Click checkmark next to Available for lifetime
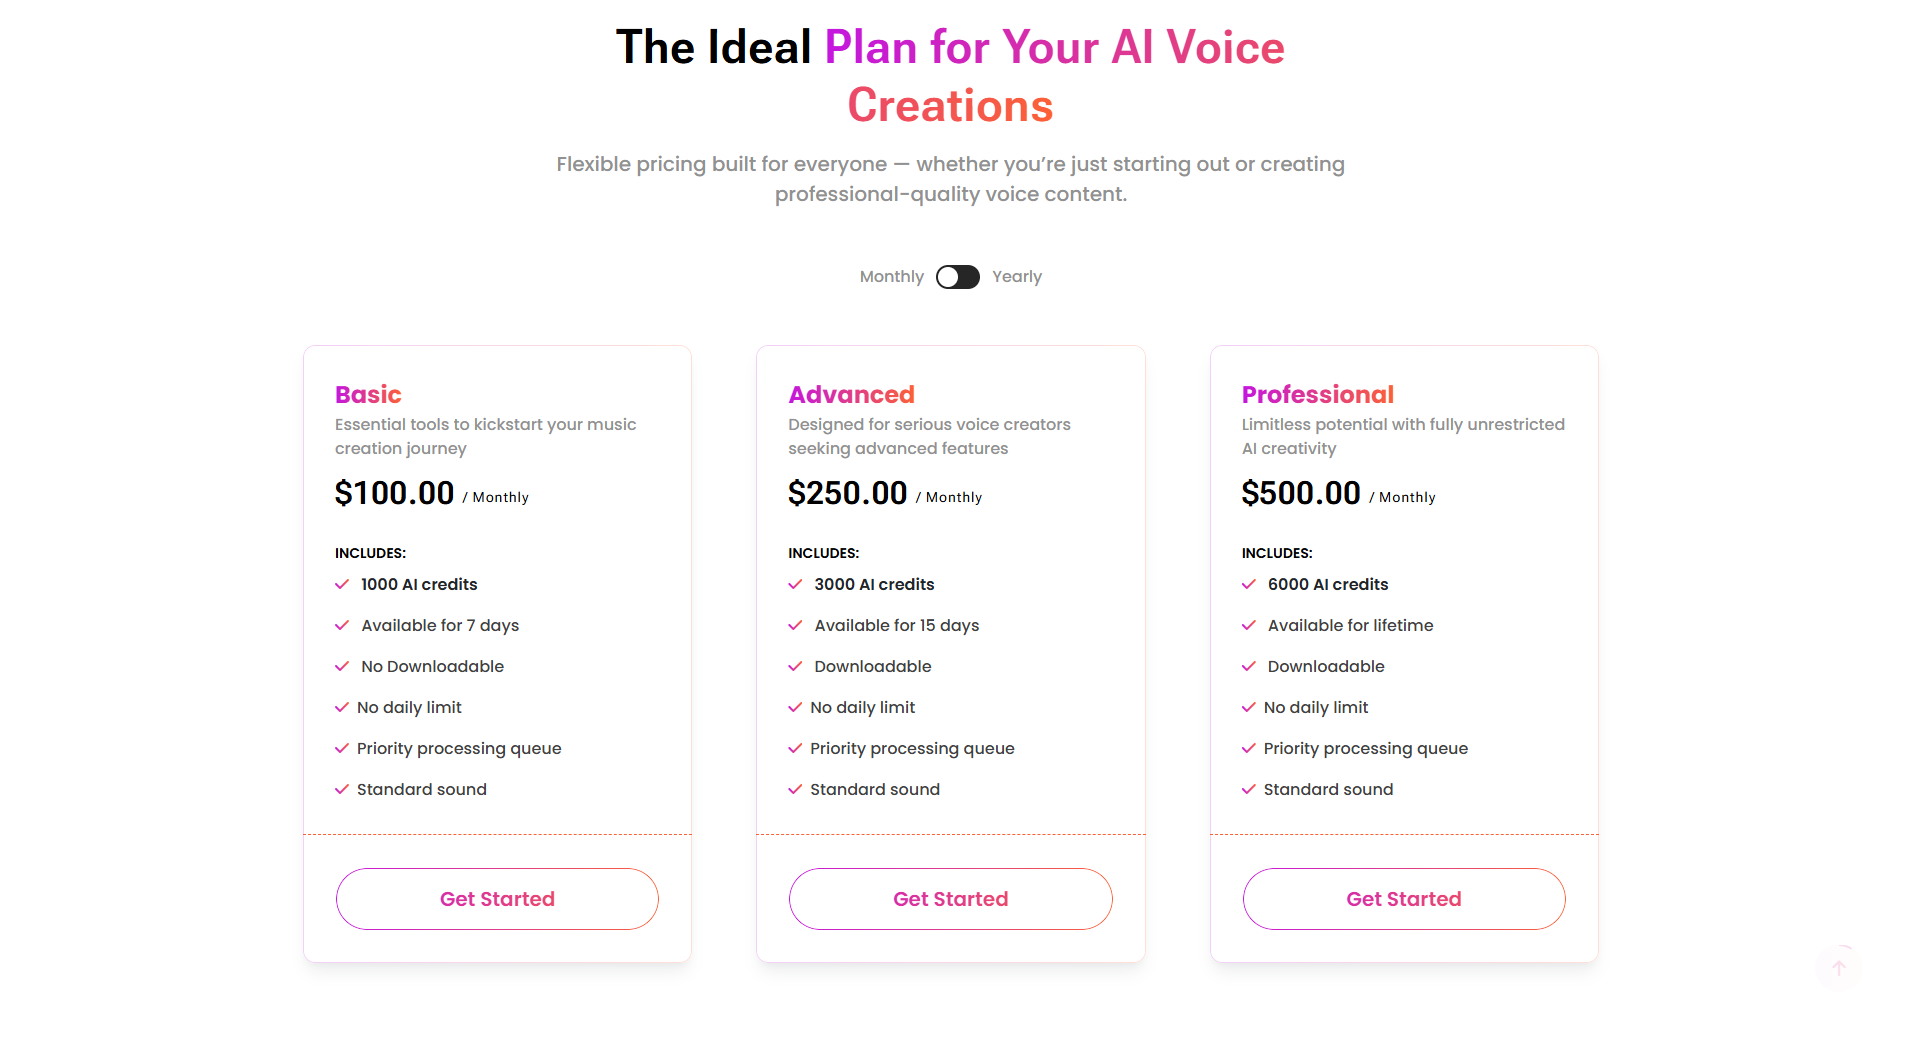The height and width of the screenshot is (1040, 1905). [x=1248, y=625]
